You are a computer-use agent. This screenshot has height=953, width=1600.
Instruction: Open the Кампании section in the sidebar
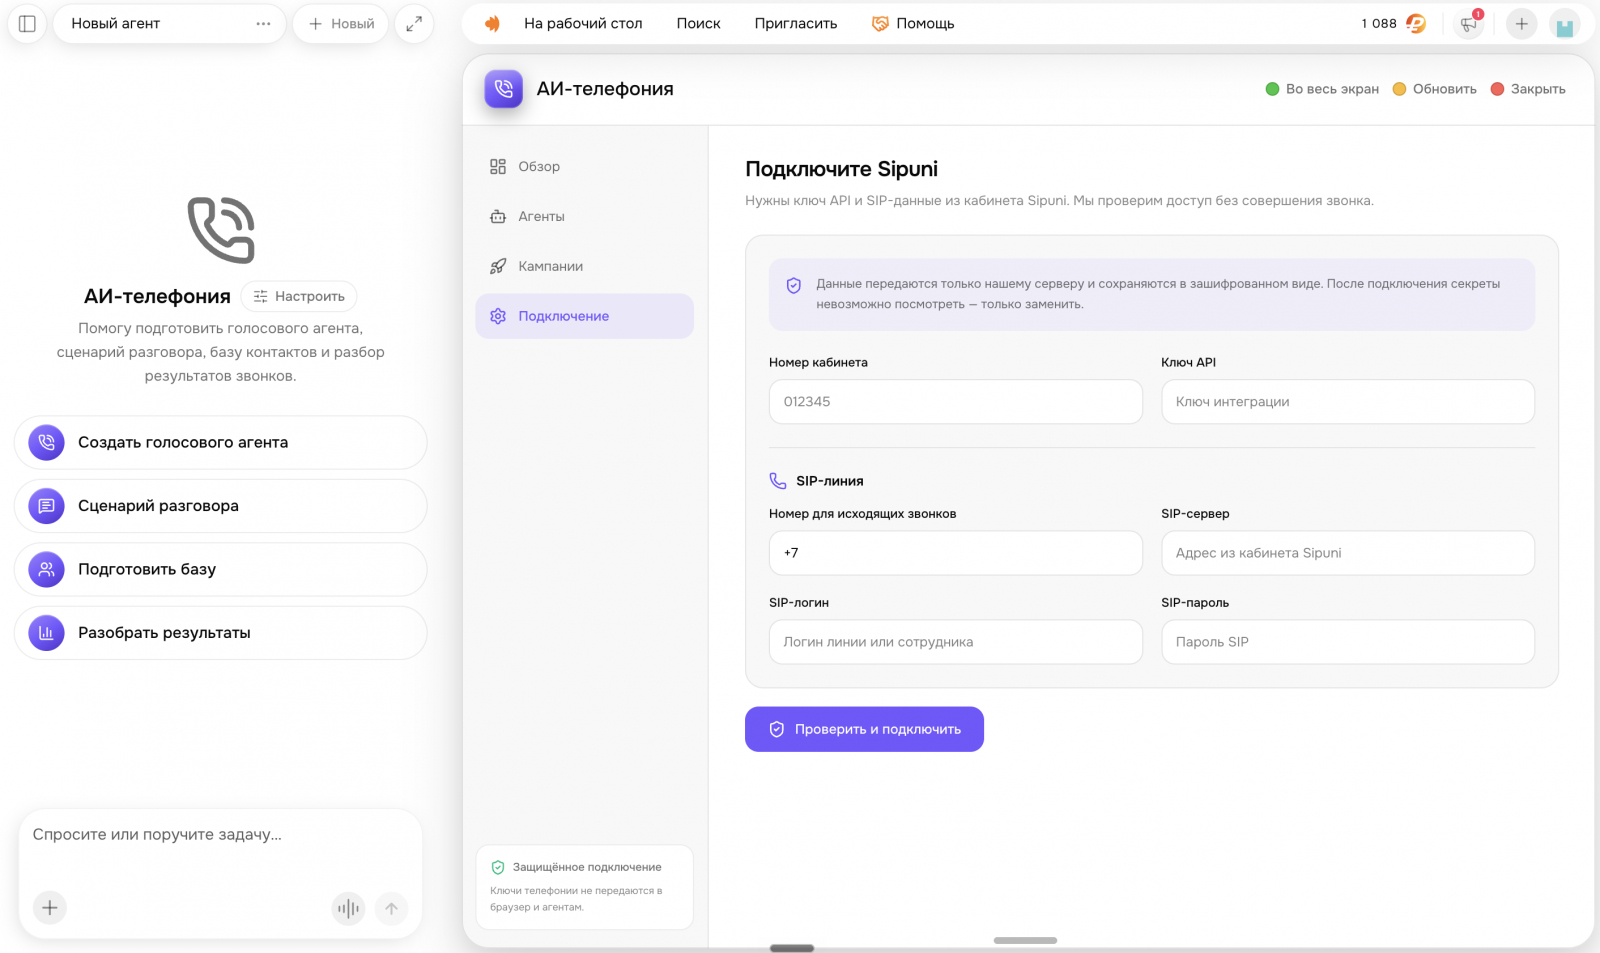585,267
